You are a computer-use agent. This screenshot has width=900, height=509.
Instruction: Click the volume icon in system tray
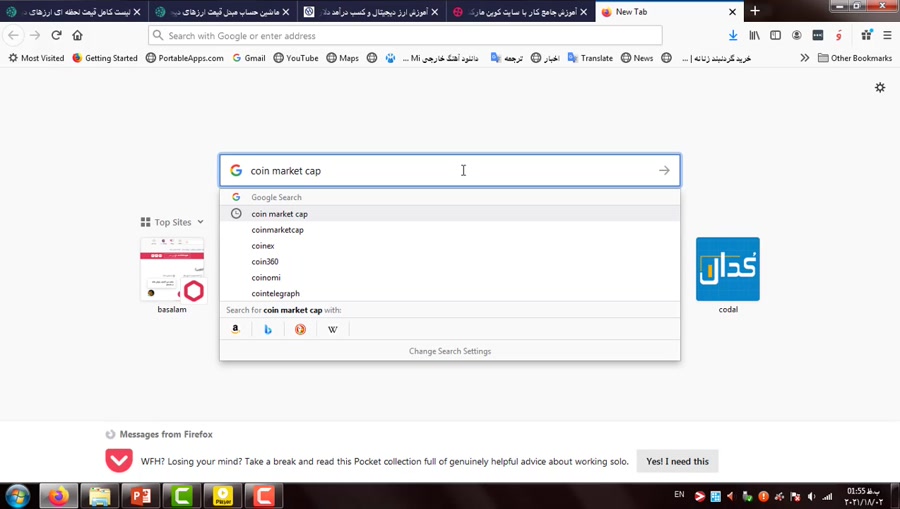click(x=811, y=496)
